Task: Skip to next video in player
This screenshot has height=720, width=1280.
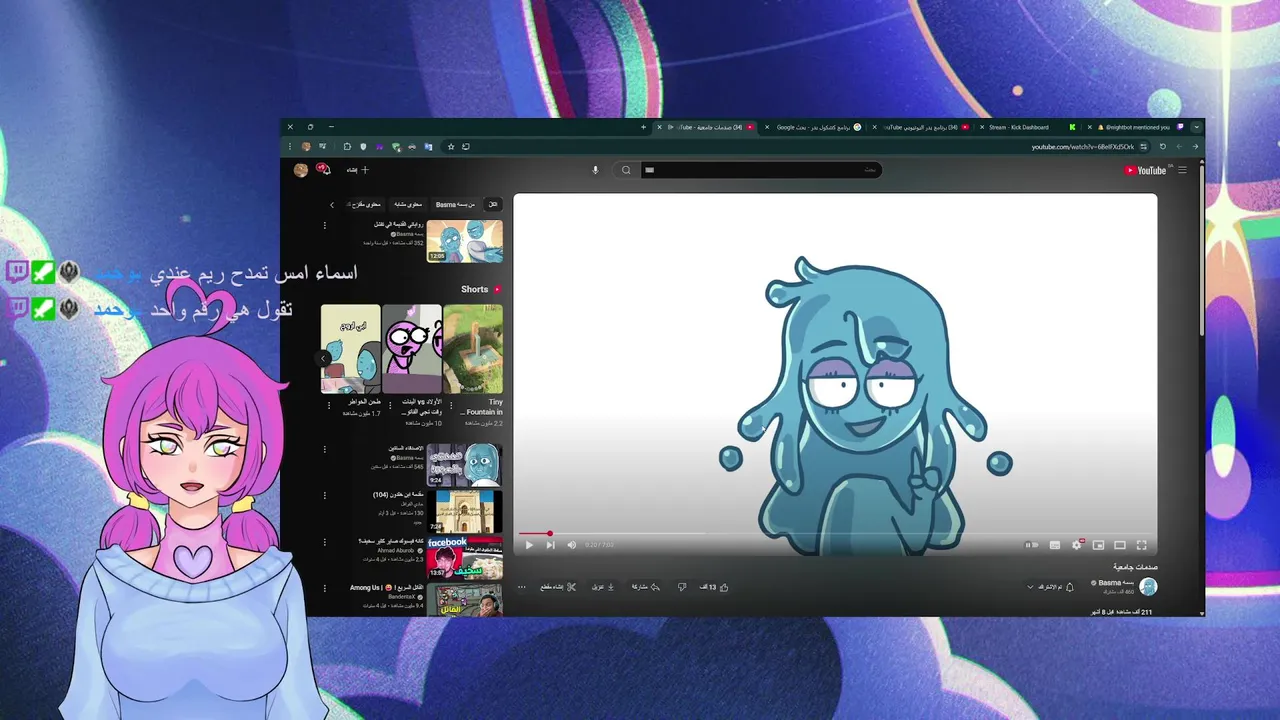Action: [x=550, y=545]
